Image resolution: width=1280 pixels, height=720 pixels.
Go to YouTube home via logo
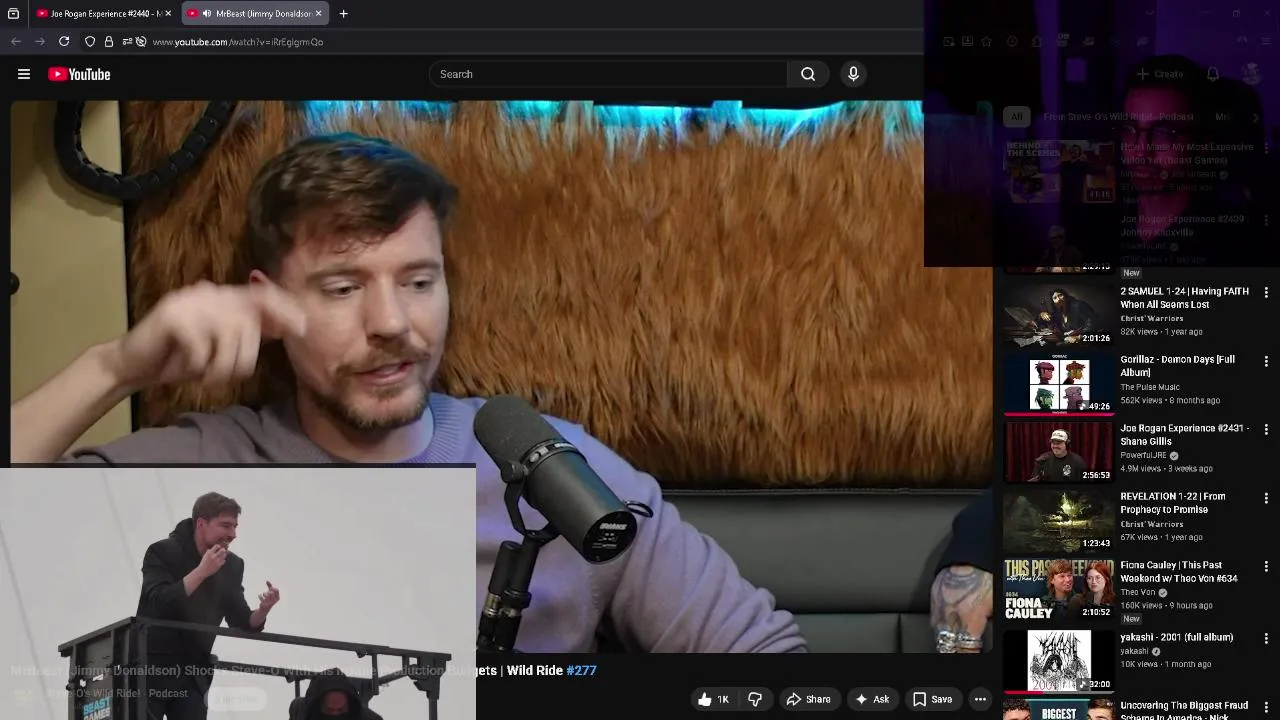(79, 74)
